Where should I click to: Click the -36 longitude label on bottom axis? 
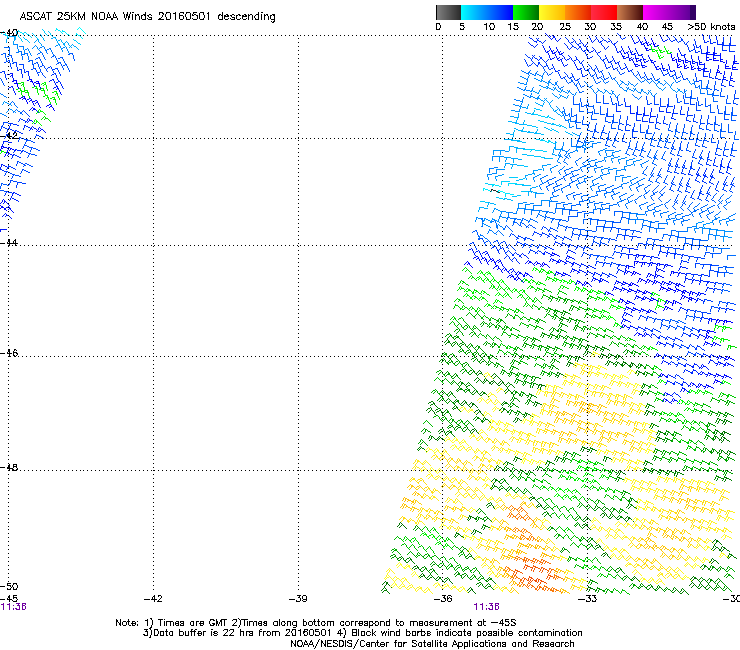[x=443, y=599]
